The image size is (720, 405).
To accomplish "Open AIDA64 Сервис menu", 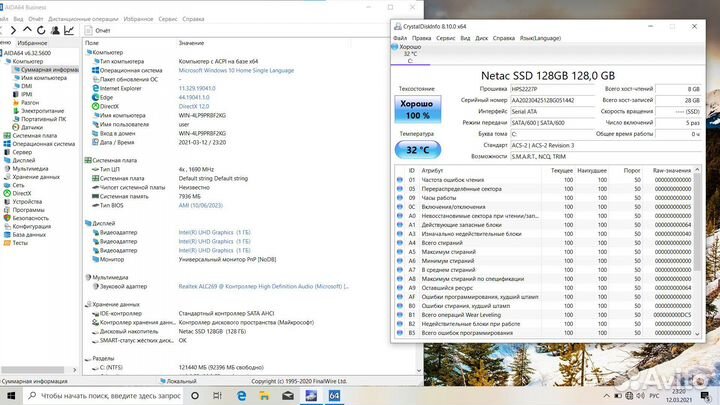I will coord(168,19).
